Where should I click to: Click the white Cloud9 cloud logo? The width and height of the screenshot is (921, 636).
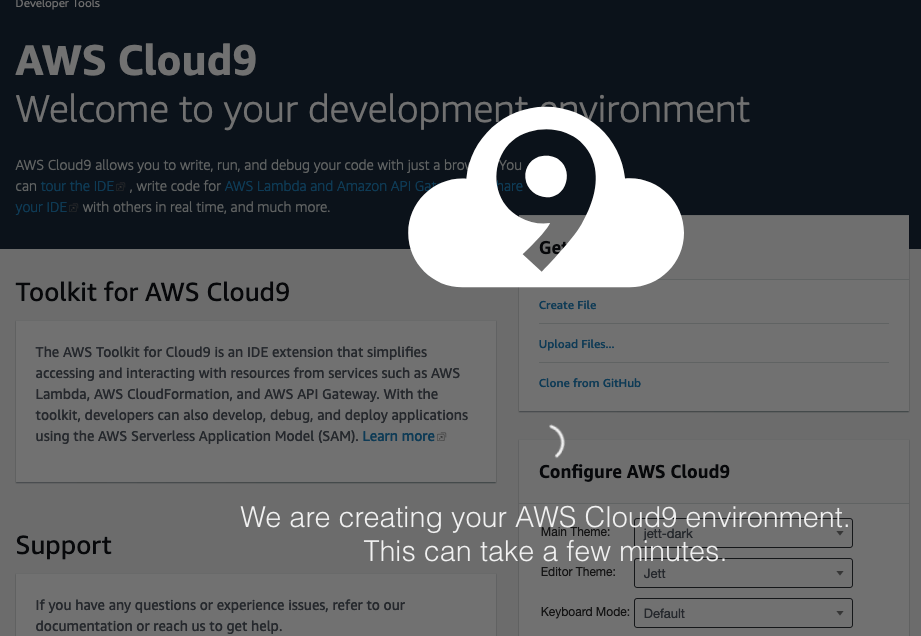[546, 198]
